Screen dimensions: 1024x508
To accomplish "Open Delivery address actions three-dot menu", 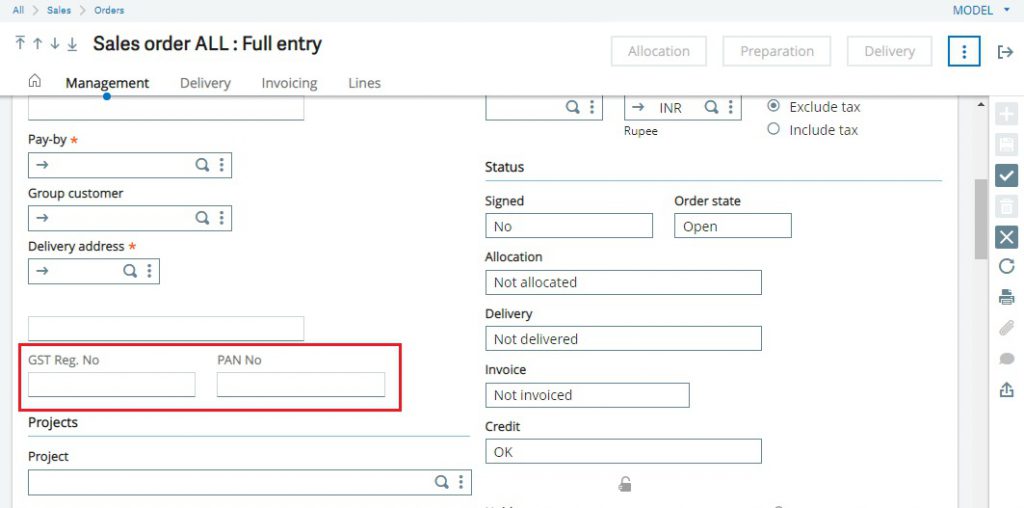I will pyautogui.click(x=150, y=270).
